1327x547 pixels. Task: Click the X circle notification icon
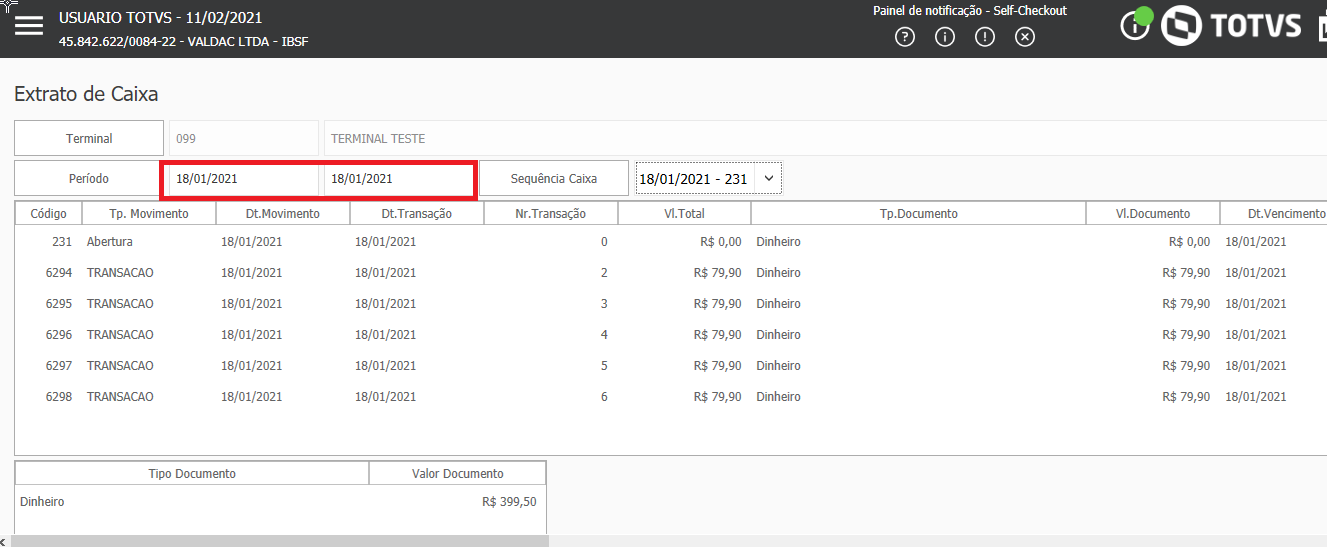coord(1025,37)
